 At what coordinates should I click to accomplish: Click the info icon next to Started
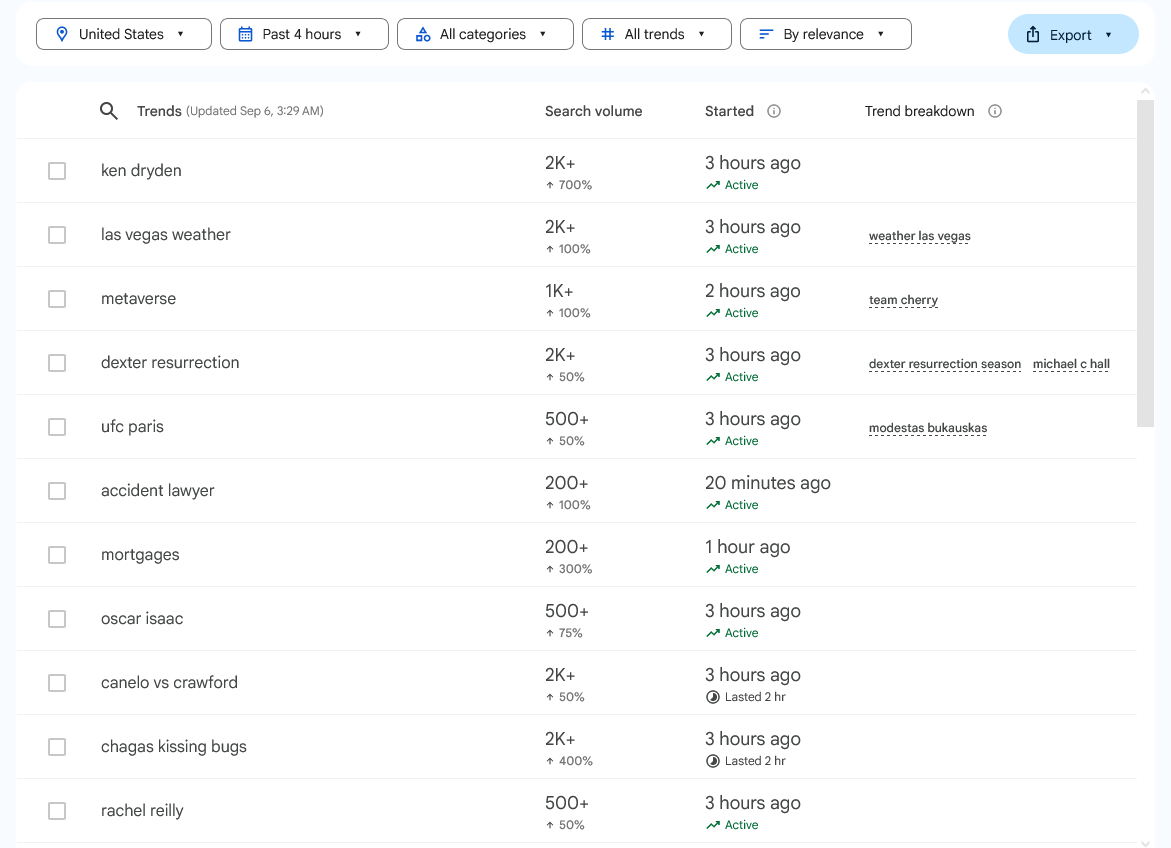pos(774,111)
